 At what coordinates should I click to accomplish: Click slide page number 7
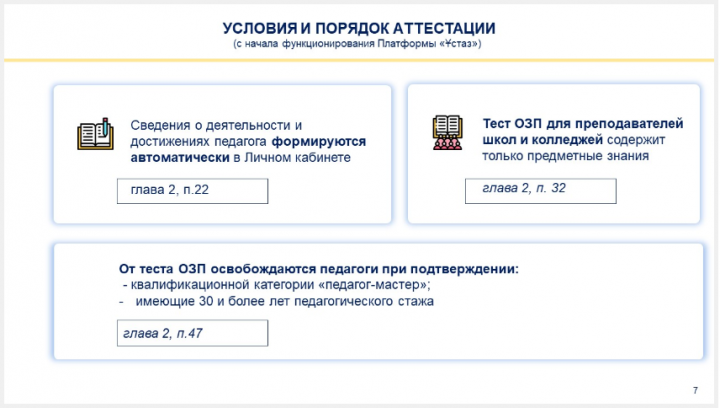click(695, 391)
